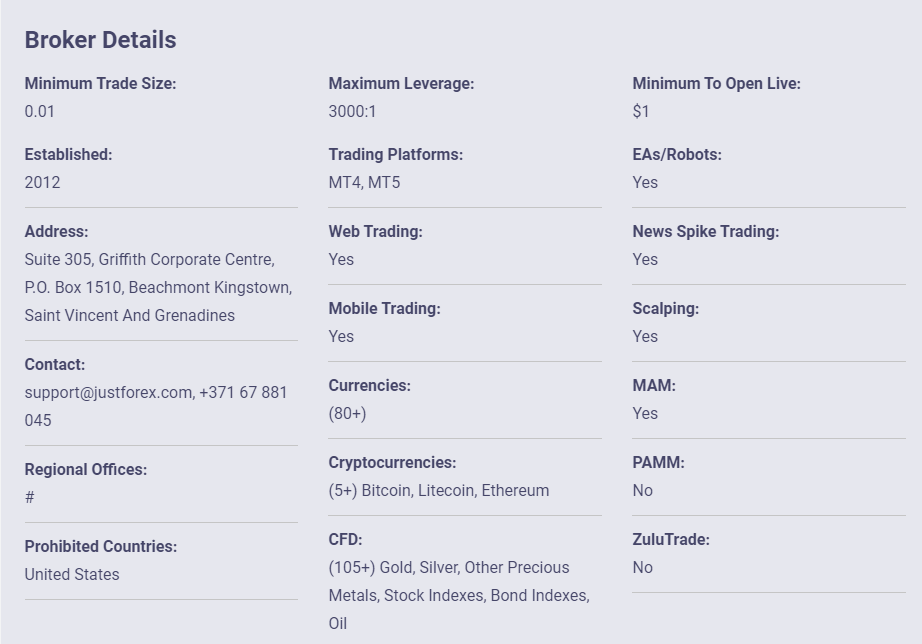Click the PAMM No value
Image resolution: width=922 pixels, height=644 pixels.
coord(643,490)
